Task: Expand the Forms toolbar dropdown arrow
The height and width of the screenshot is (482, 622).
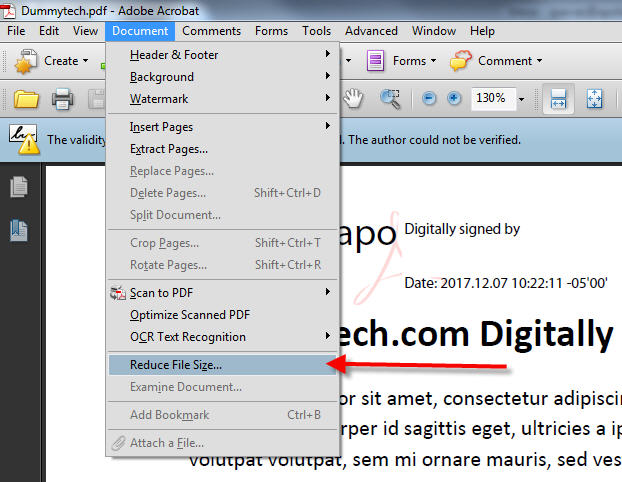Action: (433, 61)
